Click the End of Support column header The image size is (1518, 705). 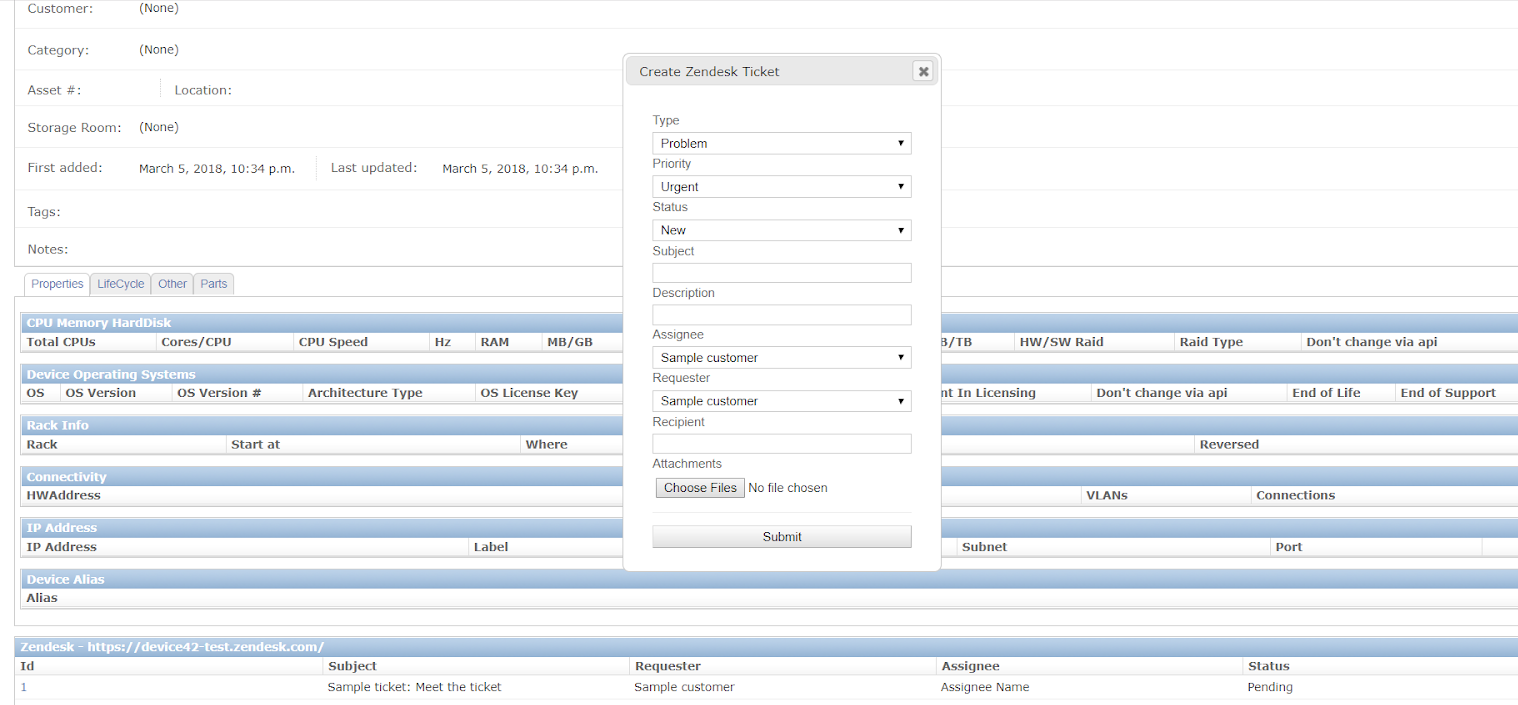pos(1448,393)
